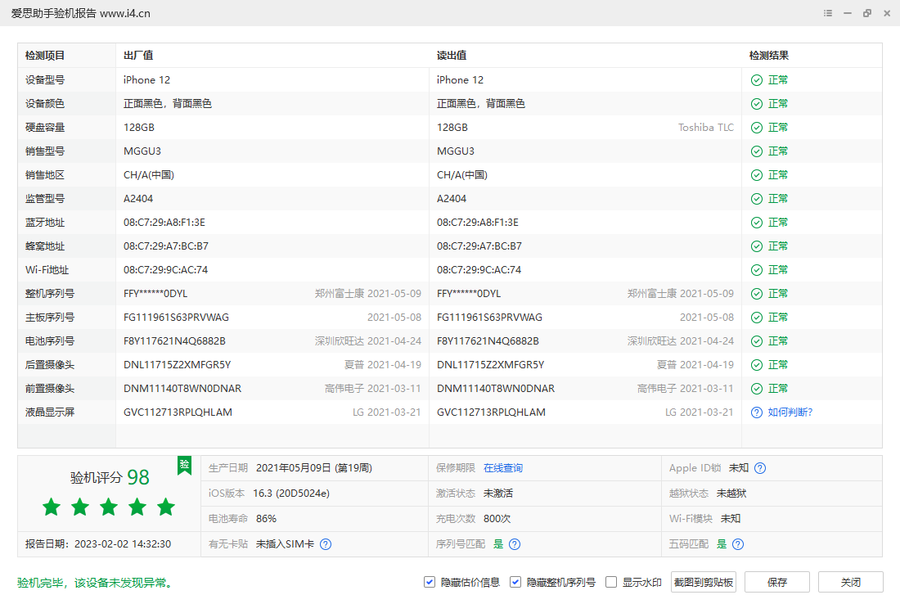Select the Toshiba TLC label
Image resolution: width=900 pixels, height=613 pixels.
pos(706,127)
